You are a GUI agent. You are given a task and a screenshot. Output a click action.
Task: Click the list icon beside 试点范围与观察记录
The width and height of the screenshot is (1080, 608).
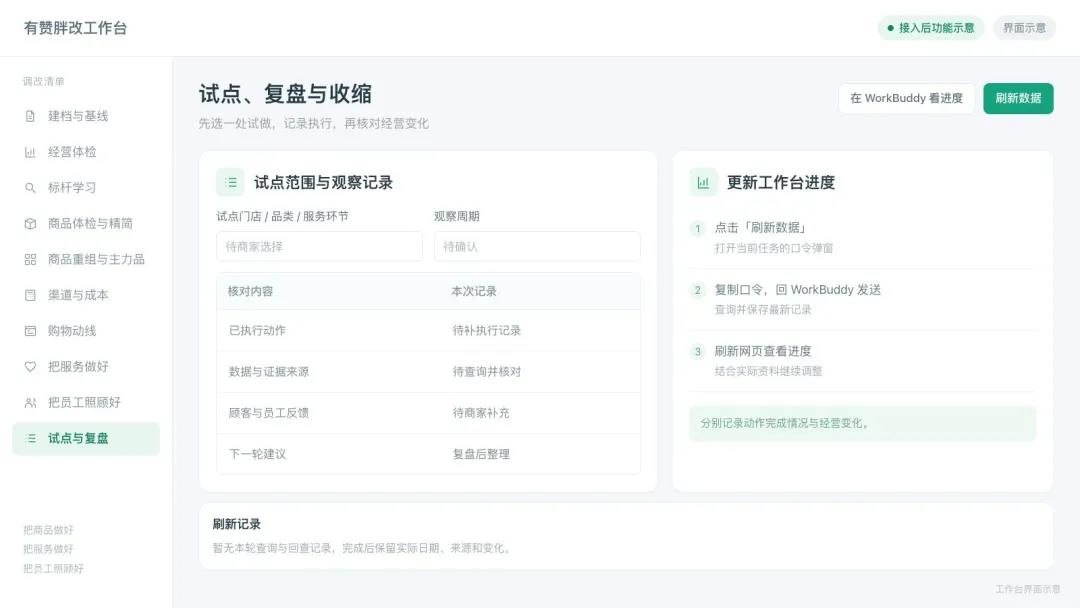click(x=231, y=182)
